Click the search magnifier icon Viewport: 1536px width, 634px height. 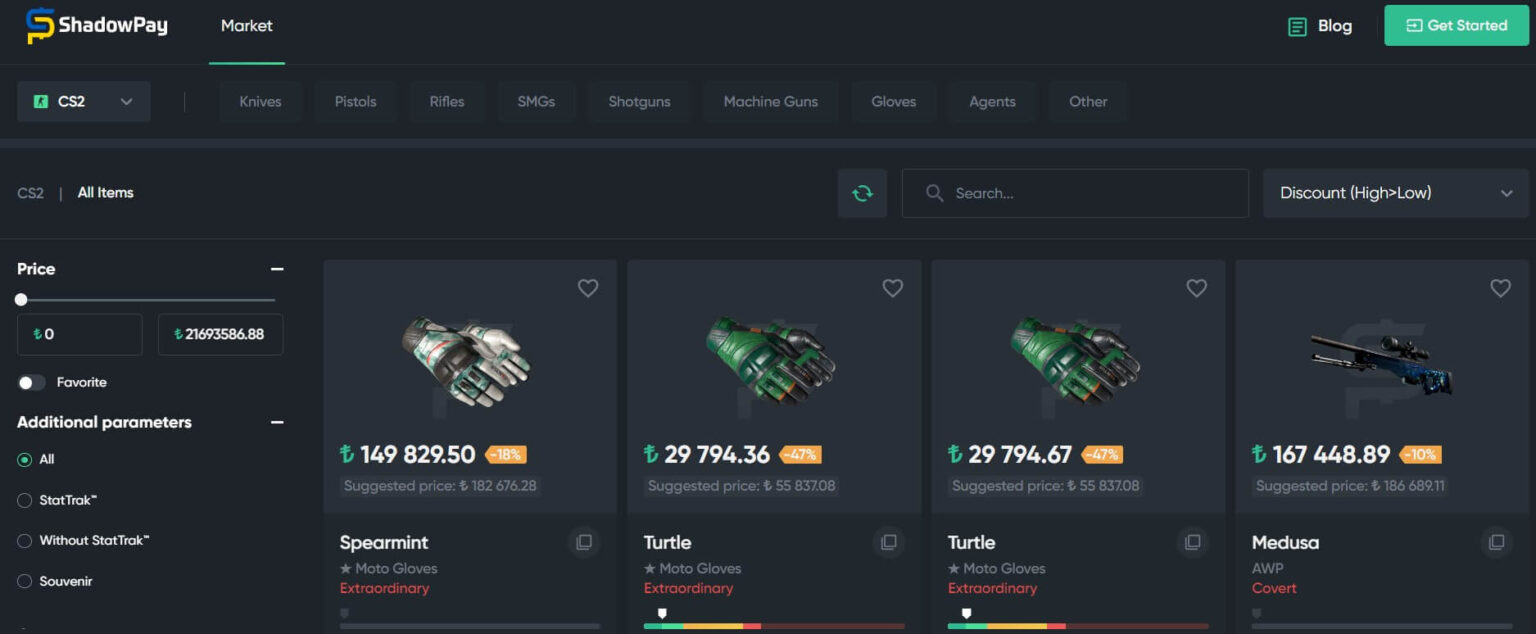point(934,192)
